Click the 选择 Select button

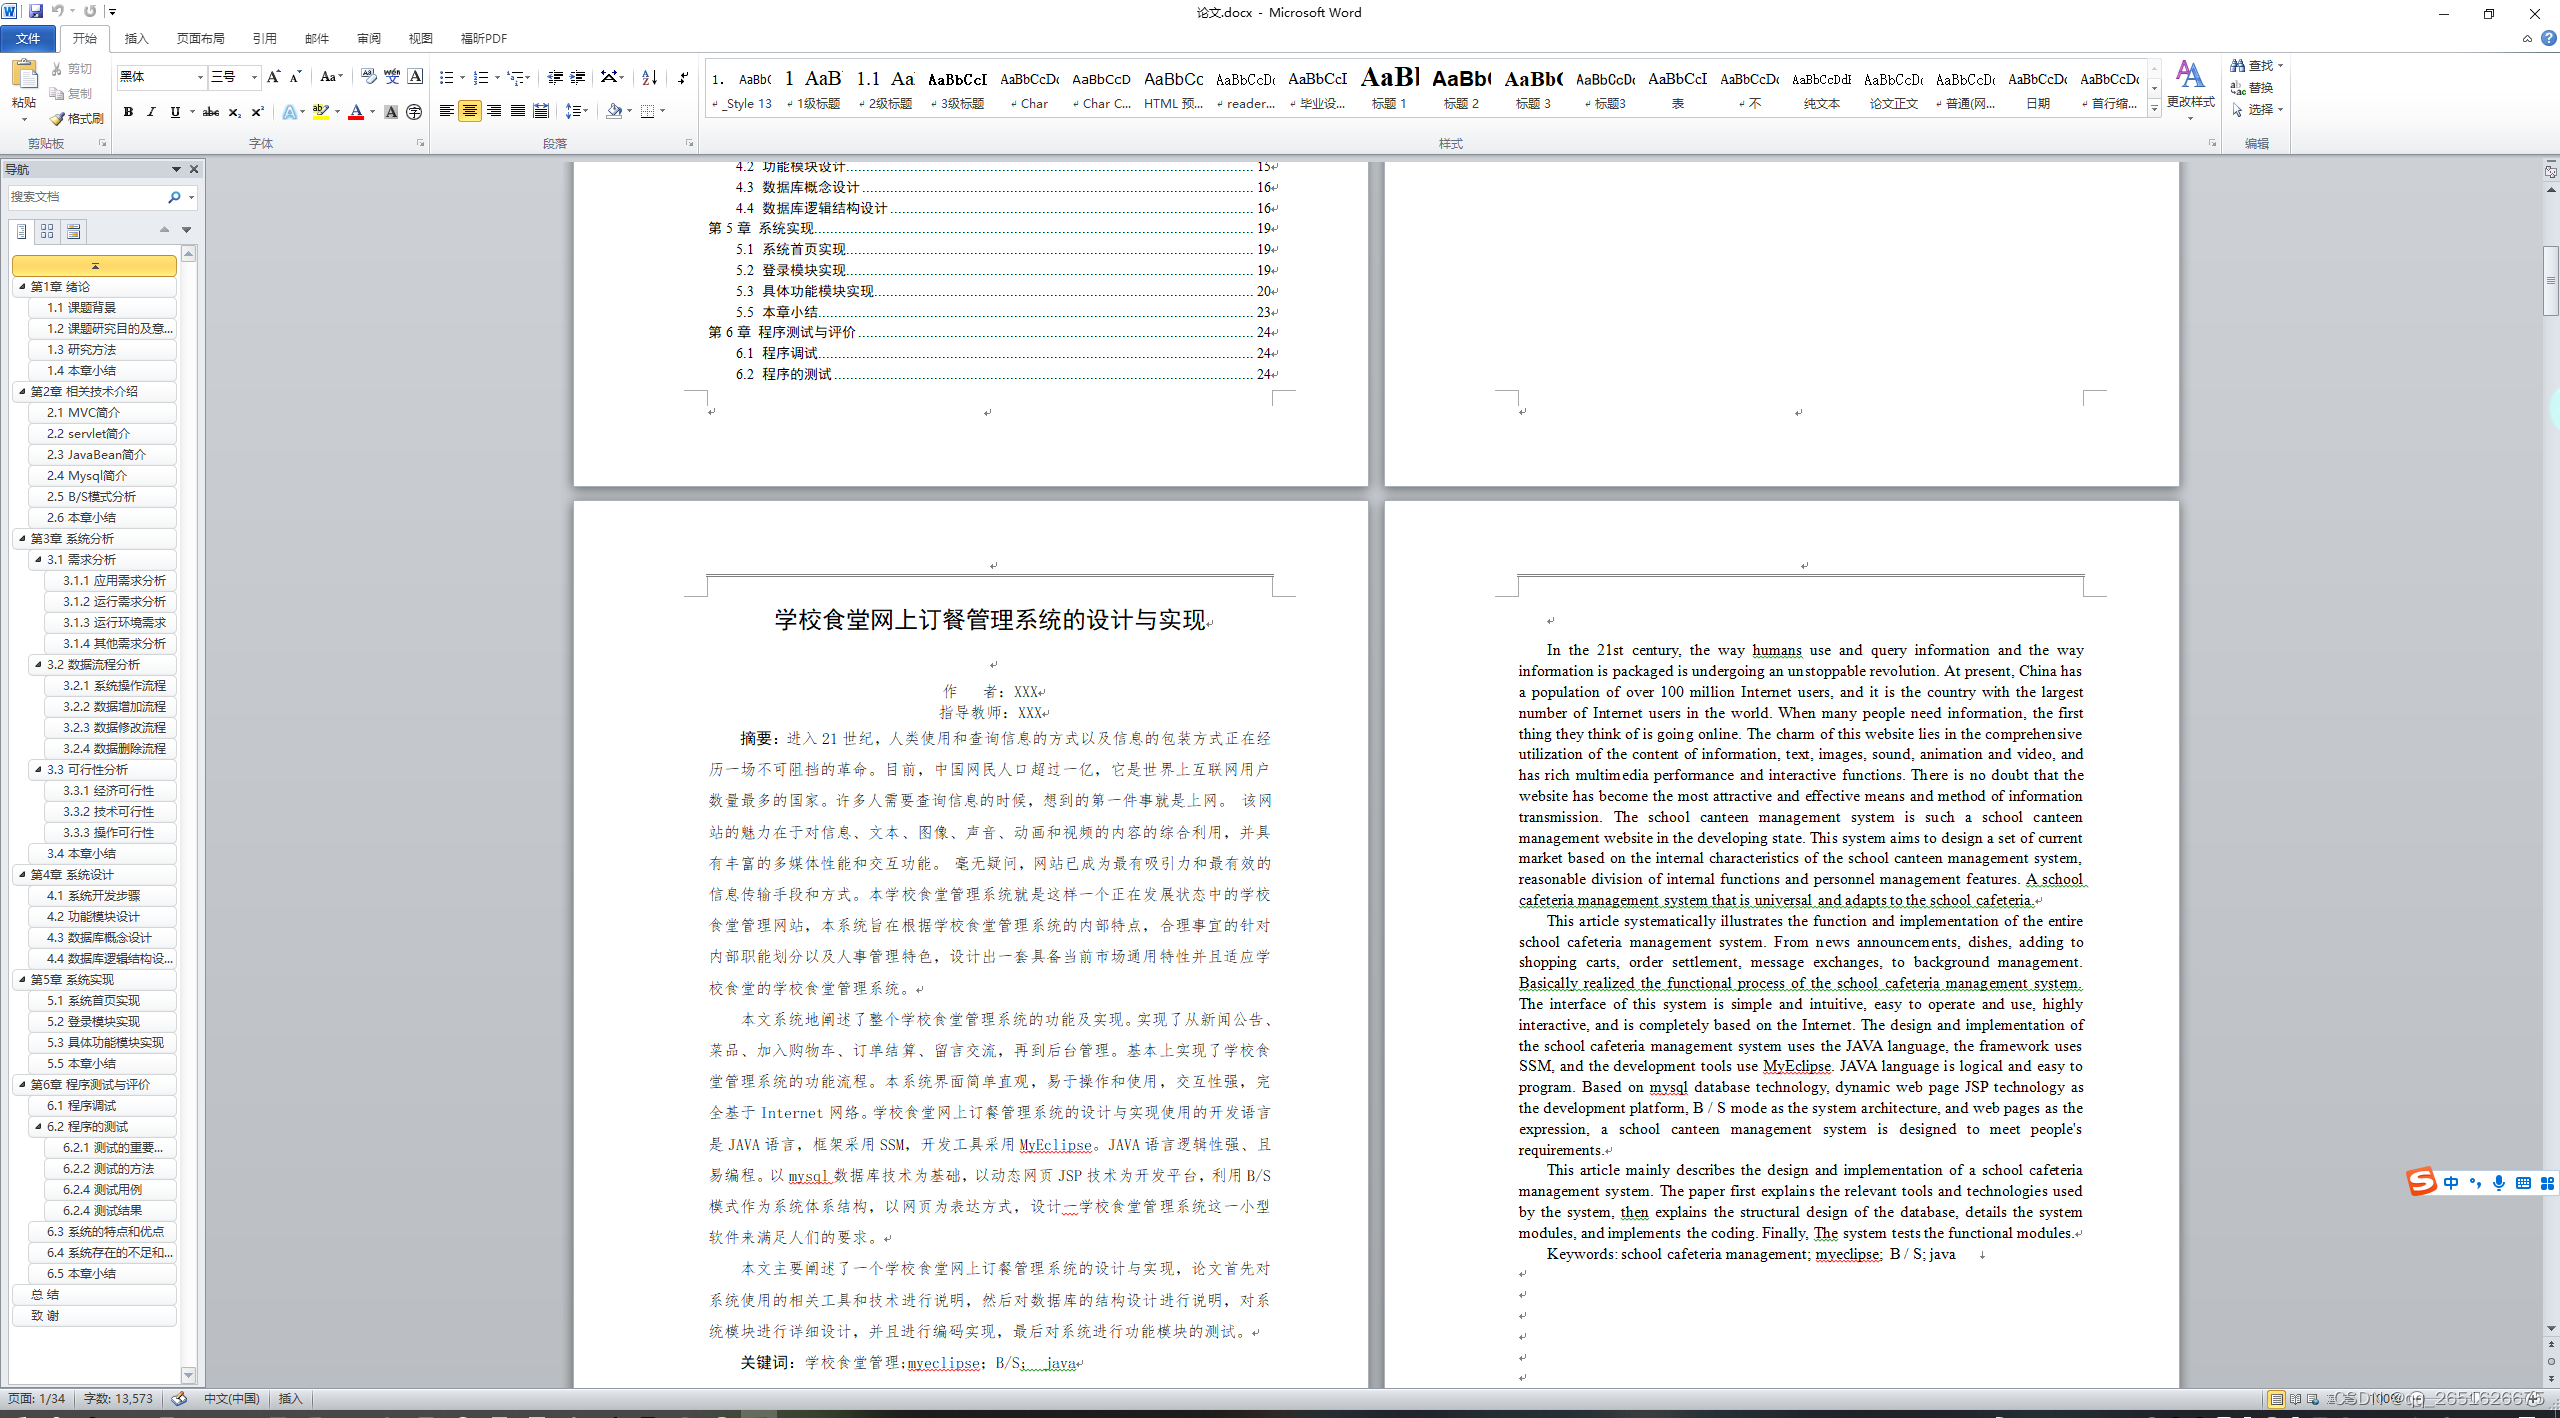click(2256, 110)
